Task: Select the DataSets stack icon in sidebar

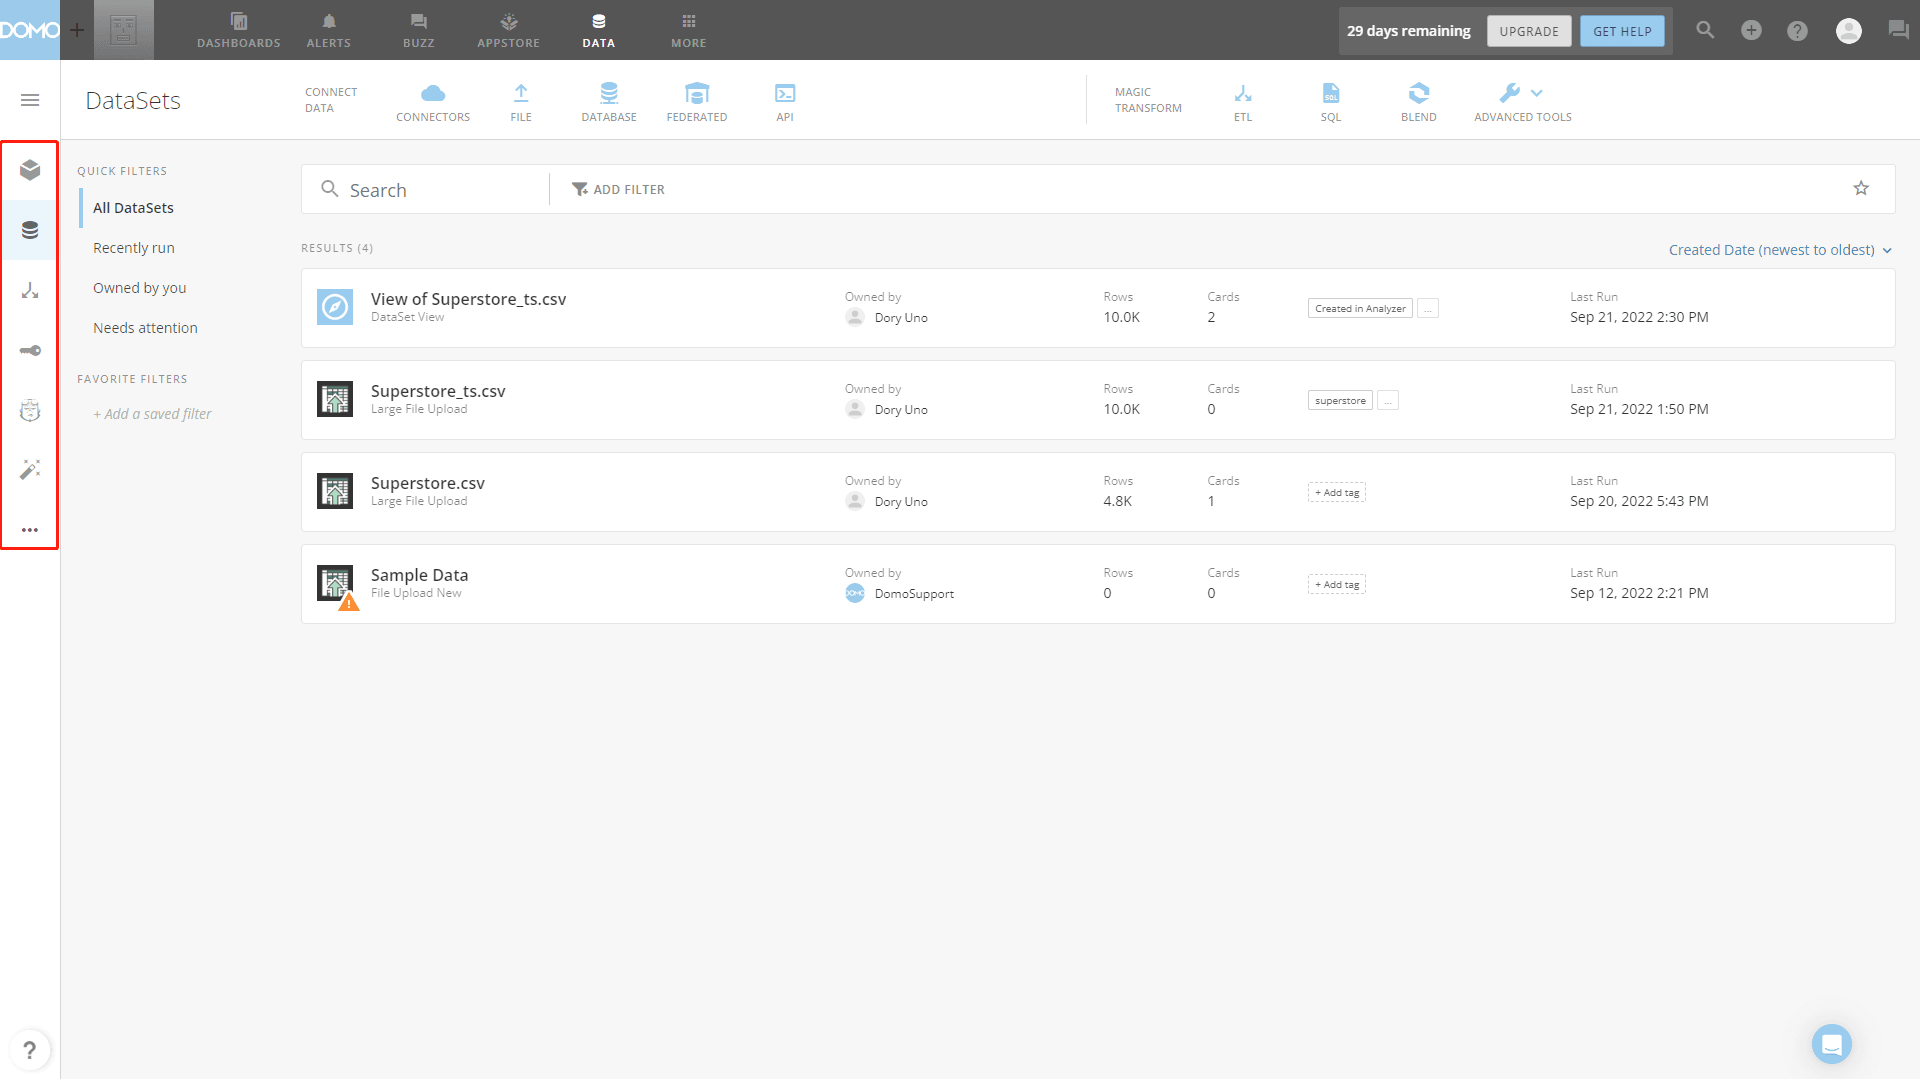Action: (x=30, y=230)
